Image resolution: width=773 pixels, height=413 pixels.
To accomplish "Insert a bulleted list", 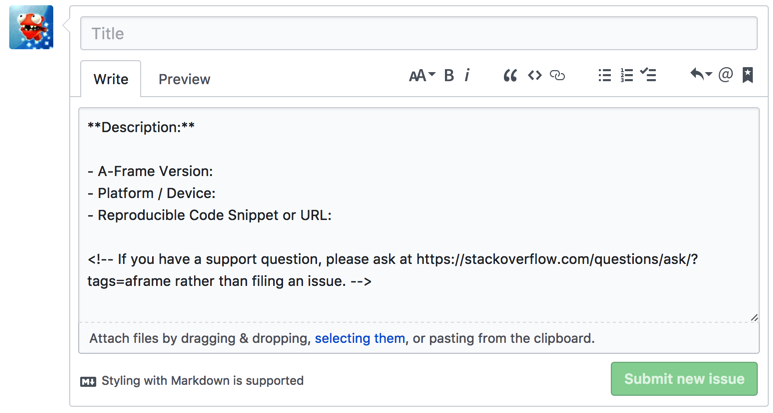I will (x=605, y=75).
